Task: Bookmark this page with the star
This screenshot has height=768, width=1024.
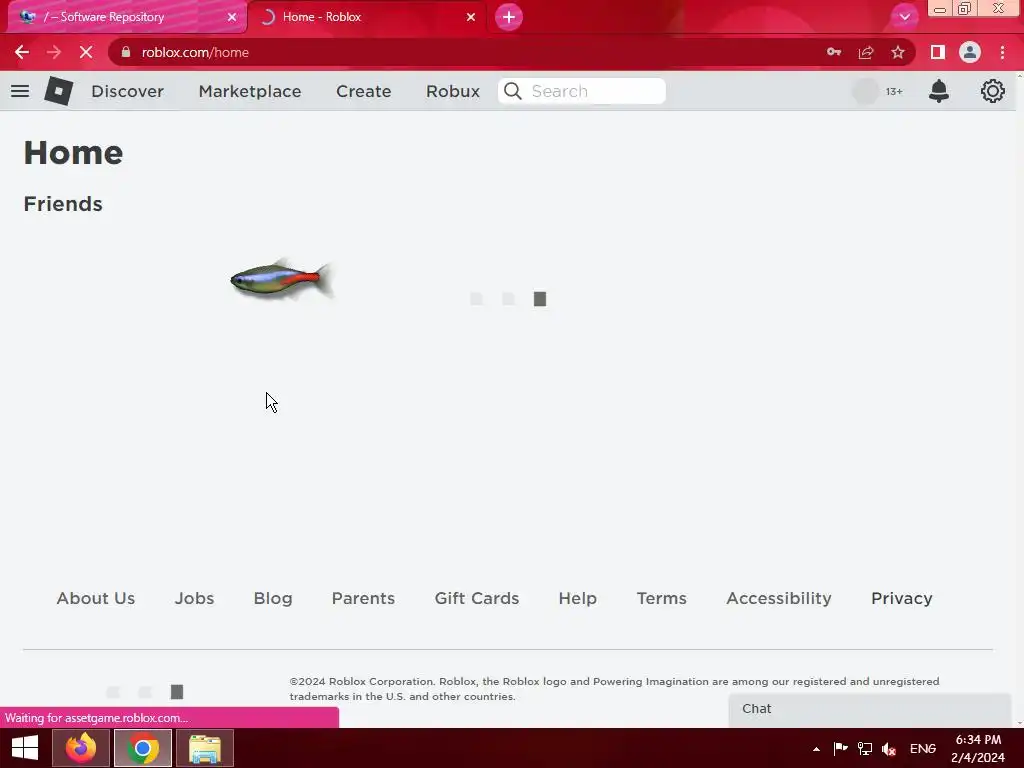Action: [898, 52]
